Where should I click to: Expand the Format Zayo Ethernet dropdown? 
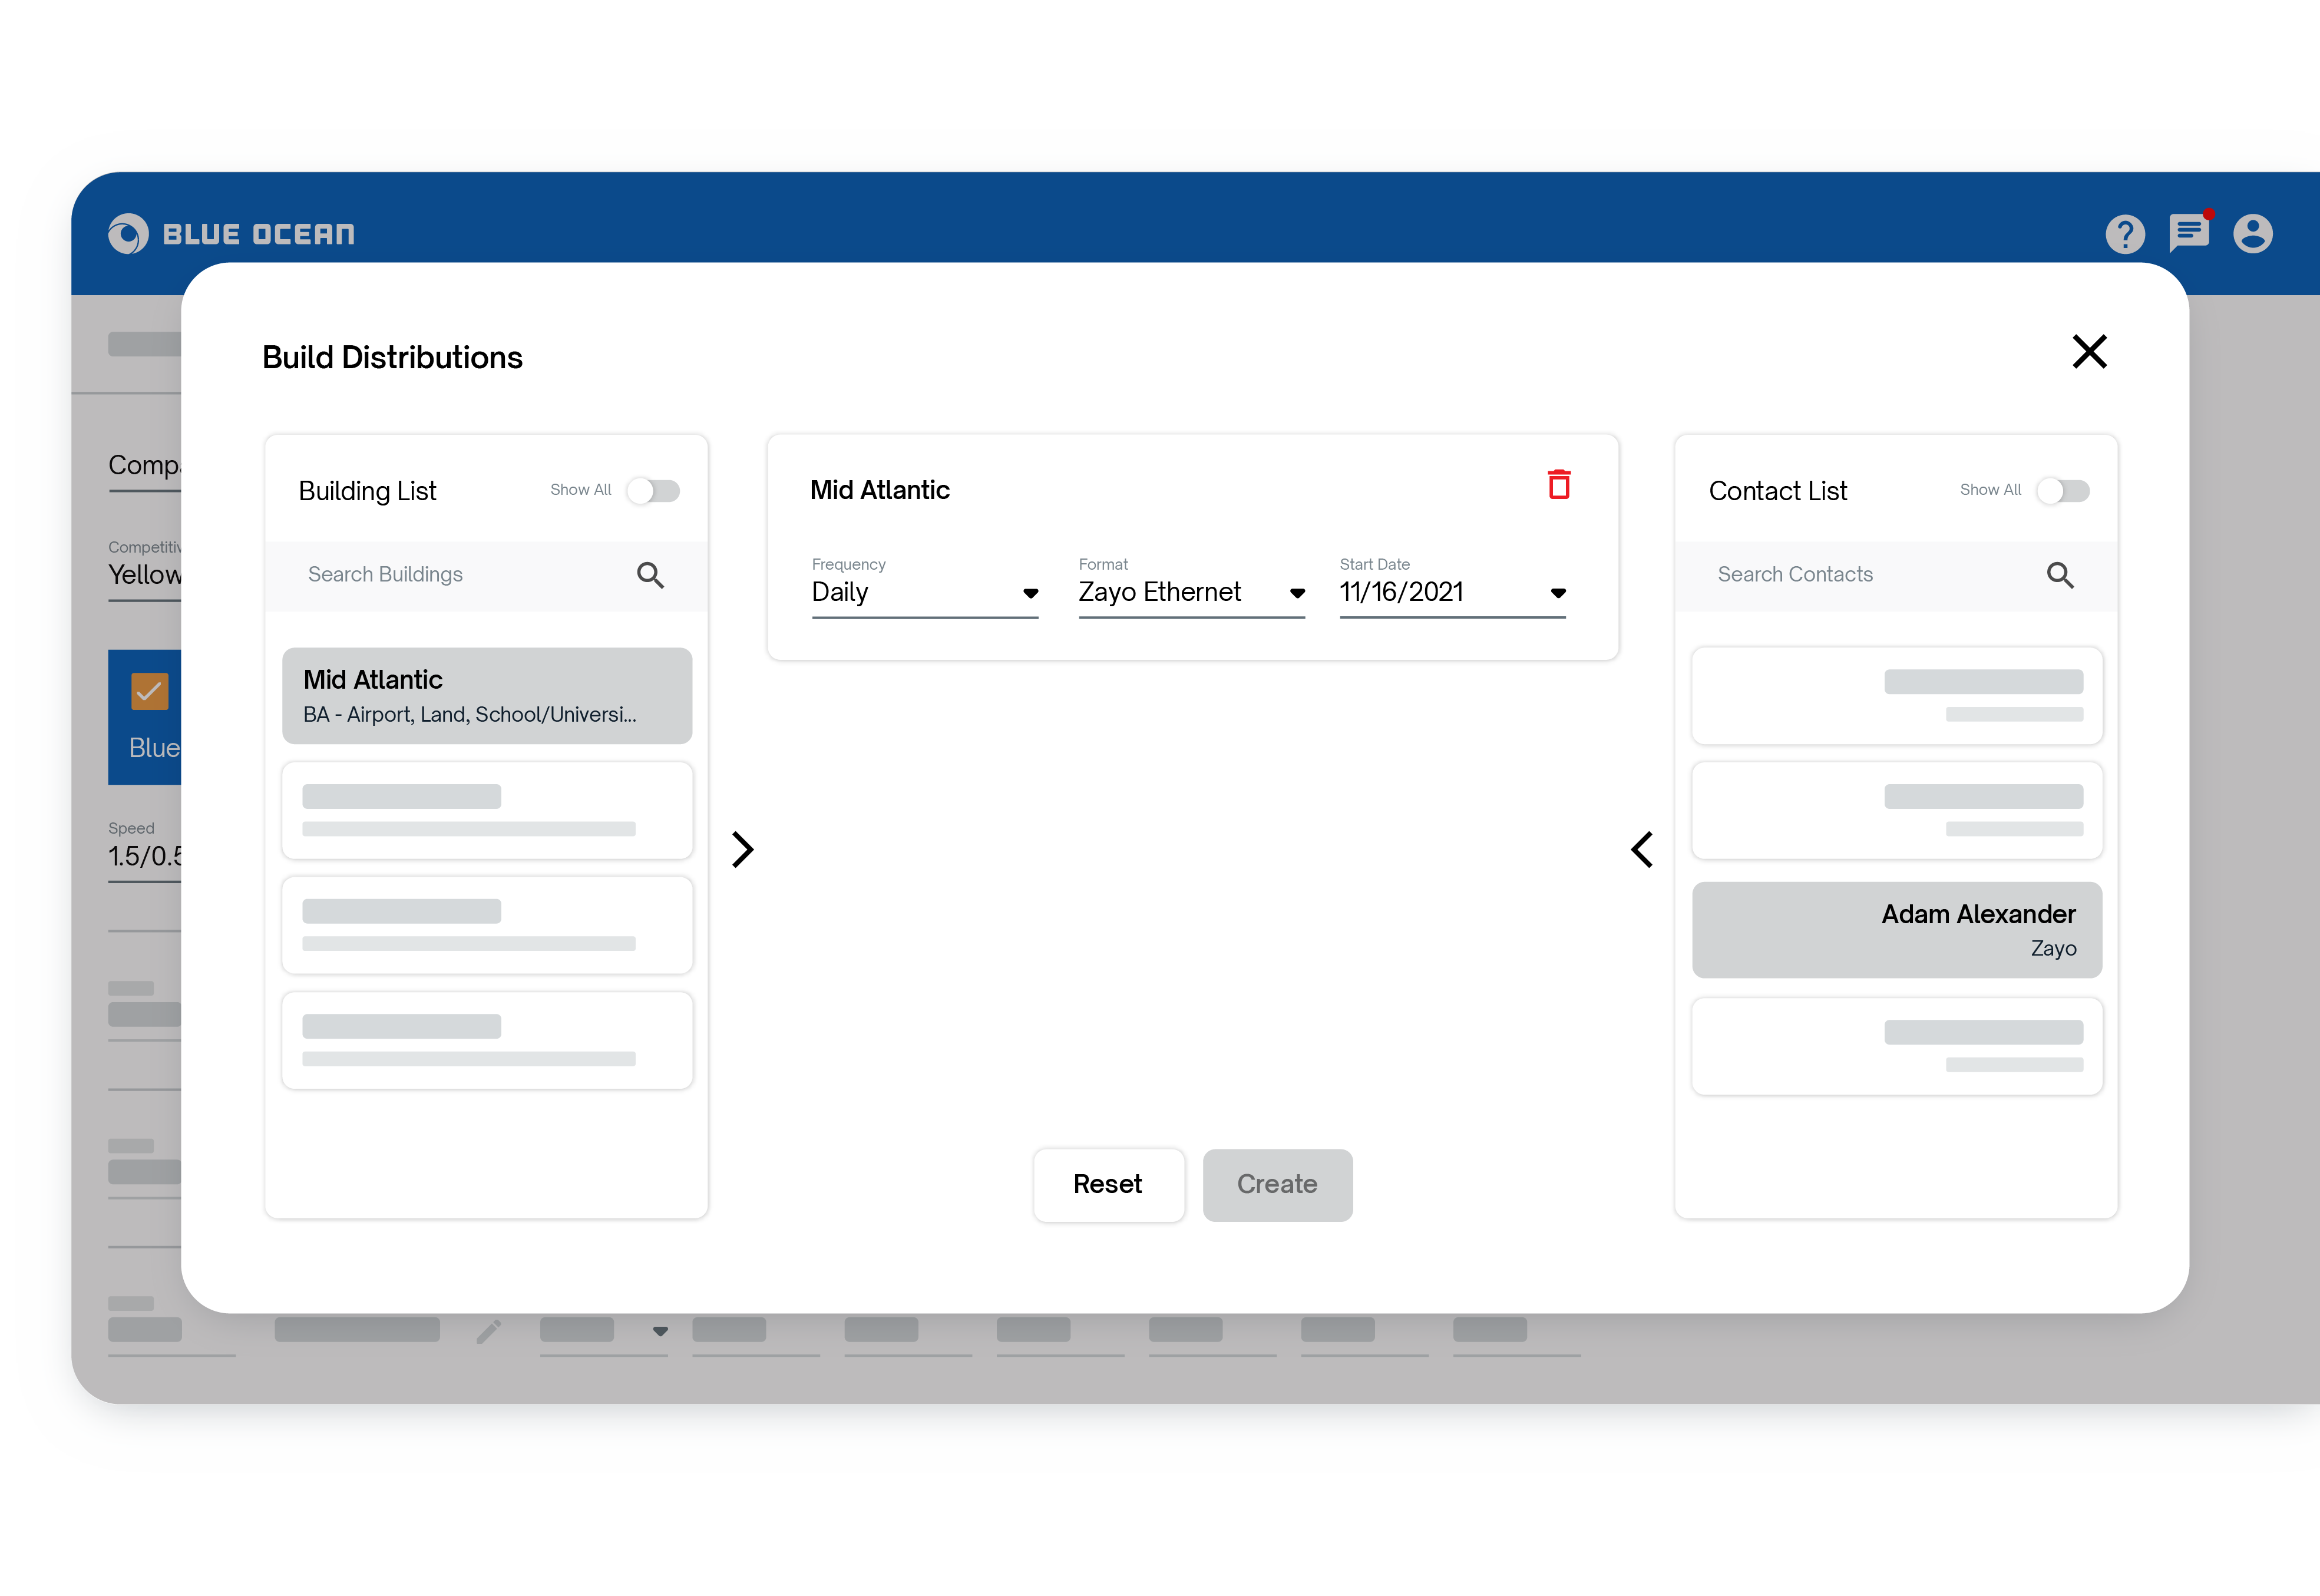pos(1191,593)
